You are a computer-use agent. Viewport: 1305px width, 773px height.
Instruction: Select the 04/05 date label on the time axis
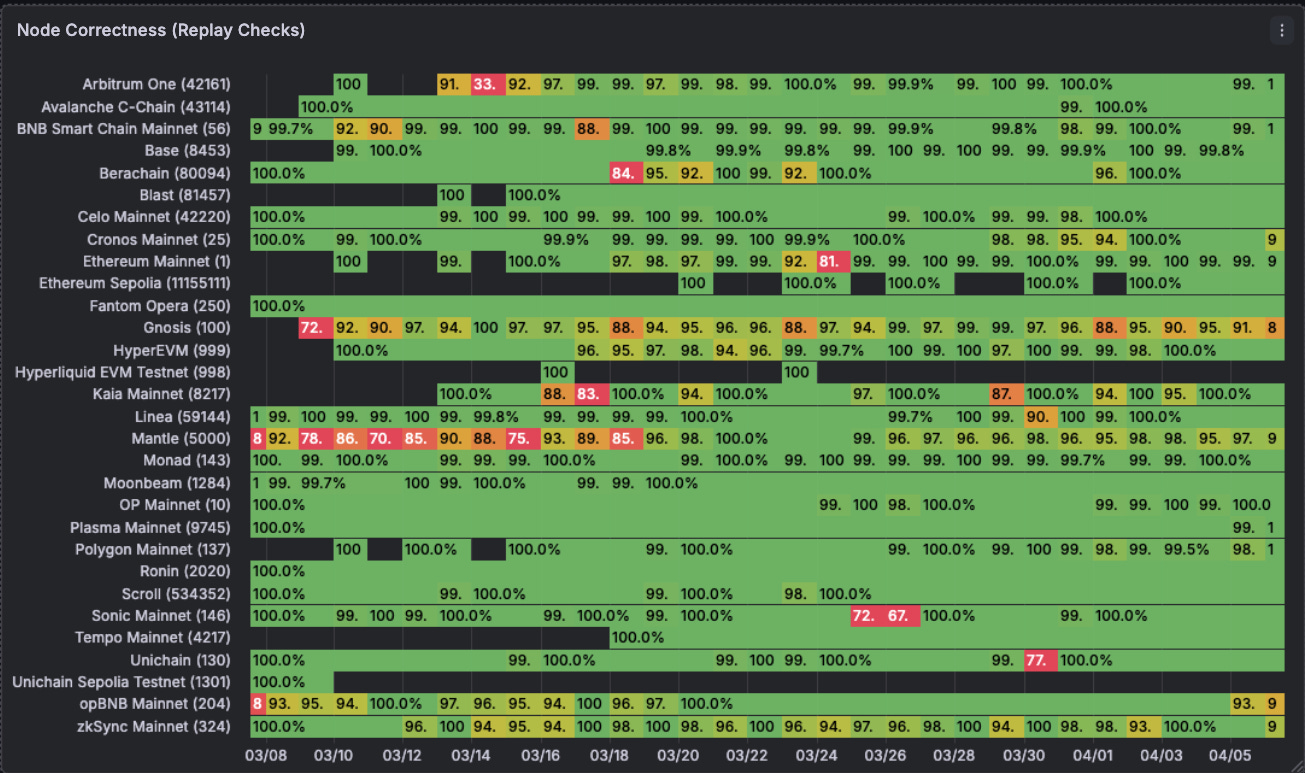pyautogui.click(x=1231, y=754)
